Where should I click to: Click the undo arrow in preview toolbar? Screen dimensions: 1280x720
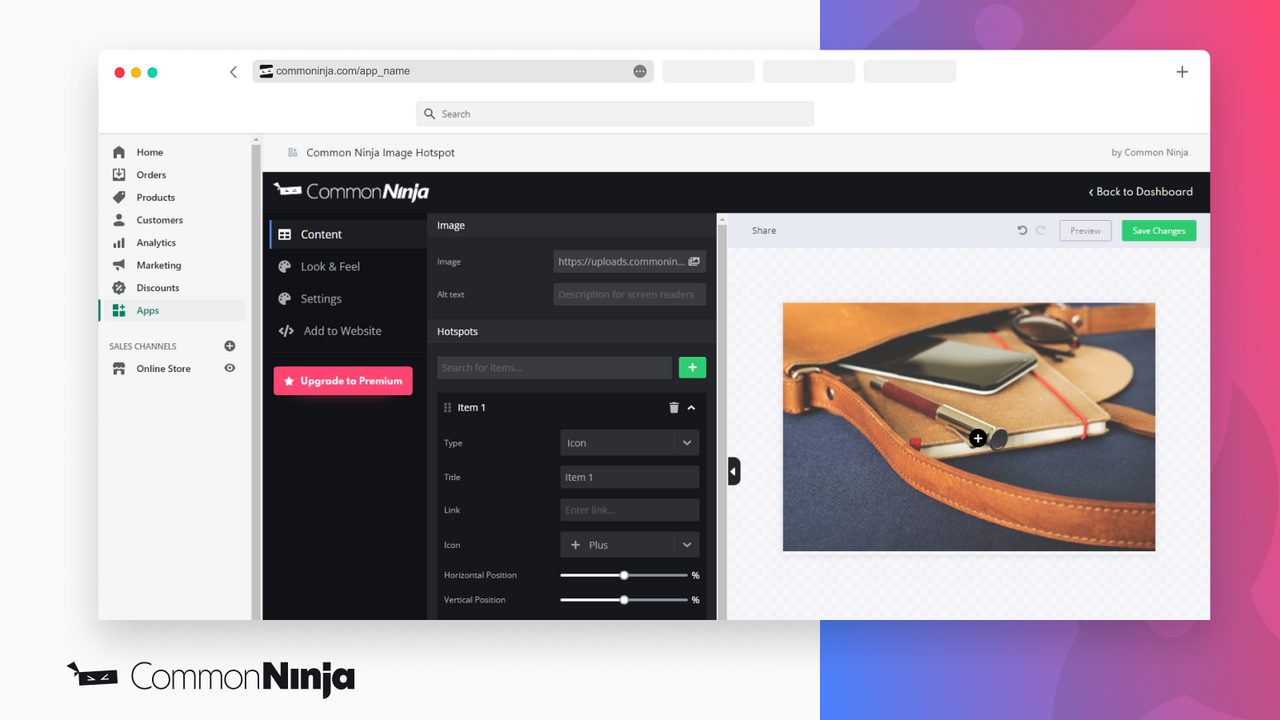(x=1022, y=230)
